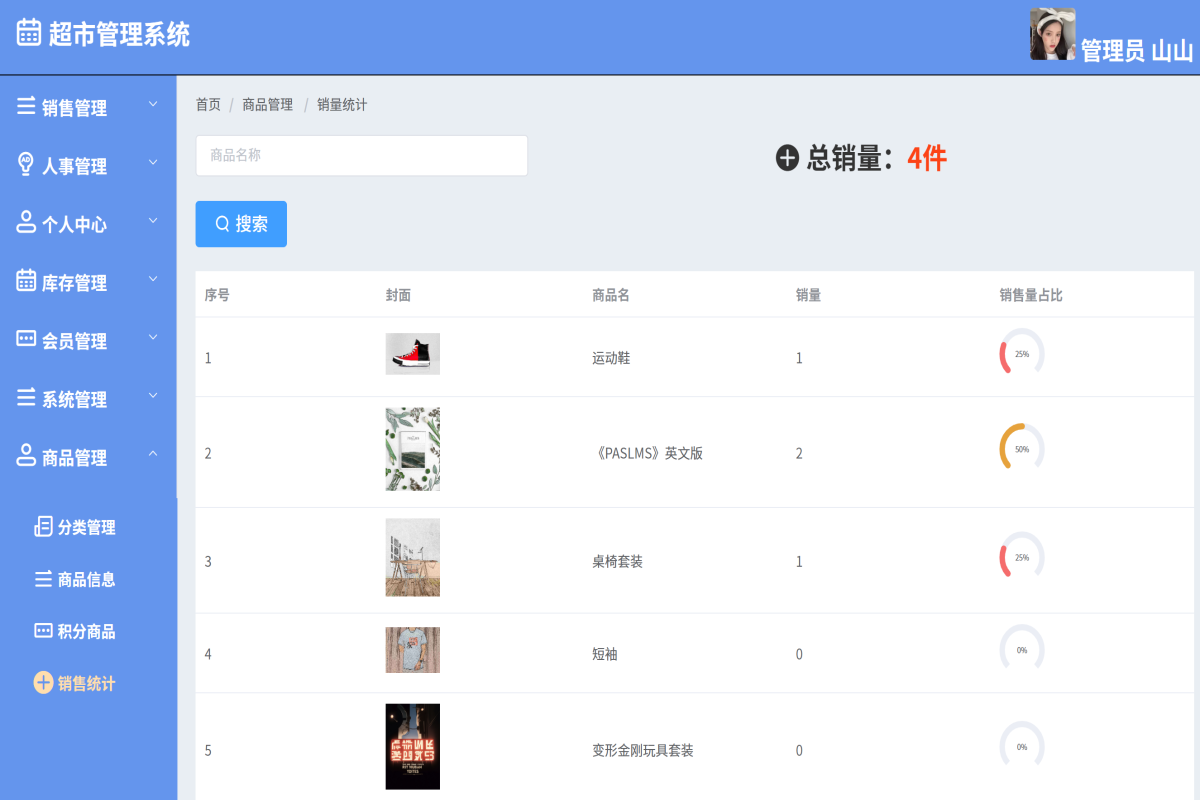
Task: Click the 销售管理 sidebar icon
Action: click(x=28, y=107)
